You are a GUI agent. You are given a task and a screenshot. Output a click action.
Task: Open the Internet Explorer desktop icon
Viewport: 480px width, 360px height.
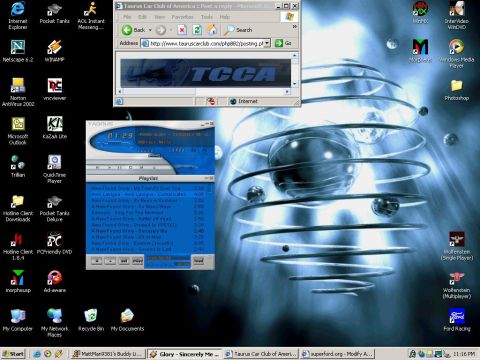[17, 15]
